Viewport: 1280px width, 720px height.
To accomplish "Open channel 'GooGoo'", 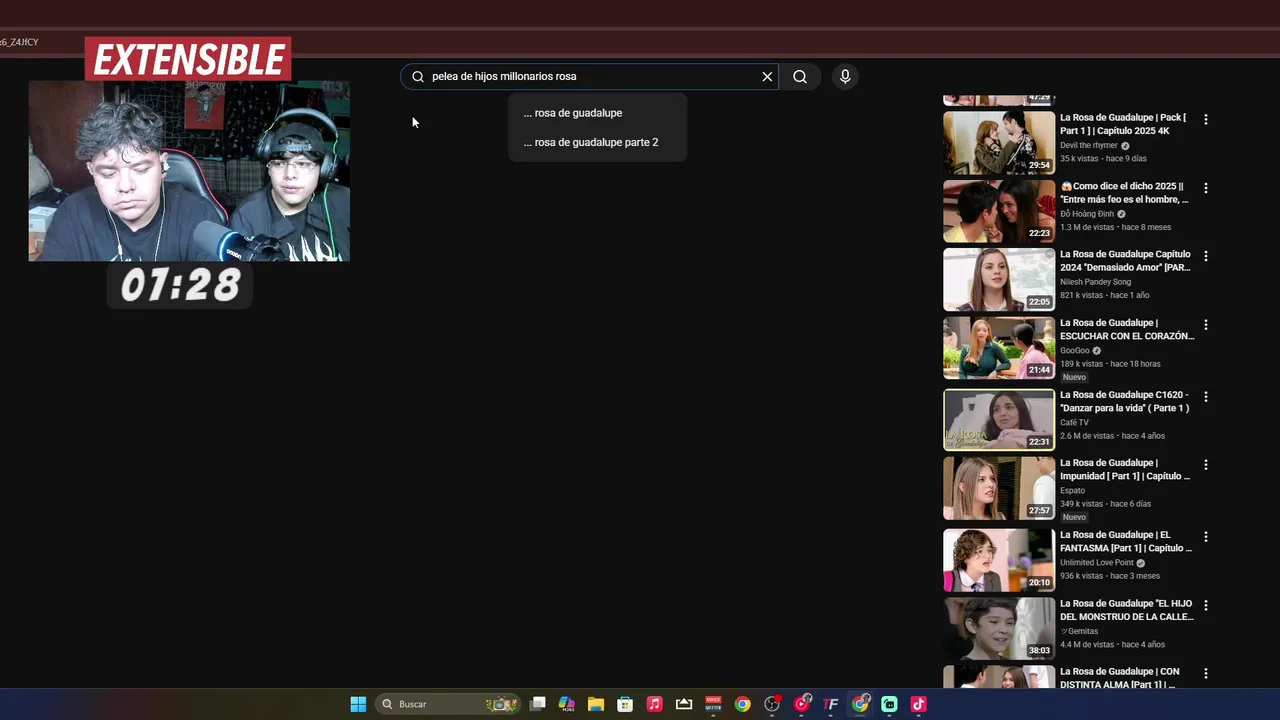I will click(x=1075, y=351).
